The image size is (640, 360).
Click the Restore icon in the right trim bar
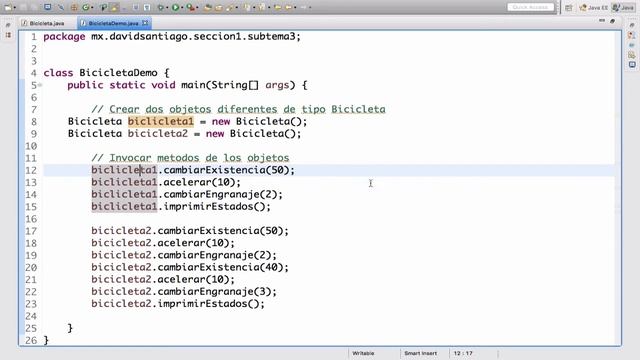pyautogui.click(x=631, y=25)
